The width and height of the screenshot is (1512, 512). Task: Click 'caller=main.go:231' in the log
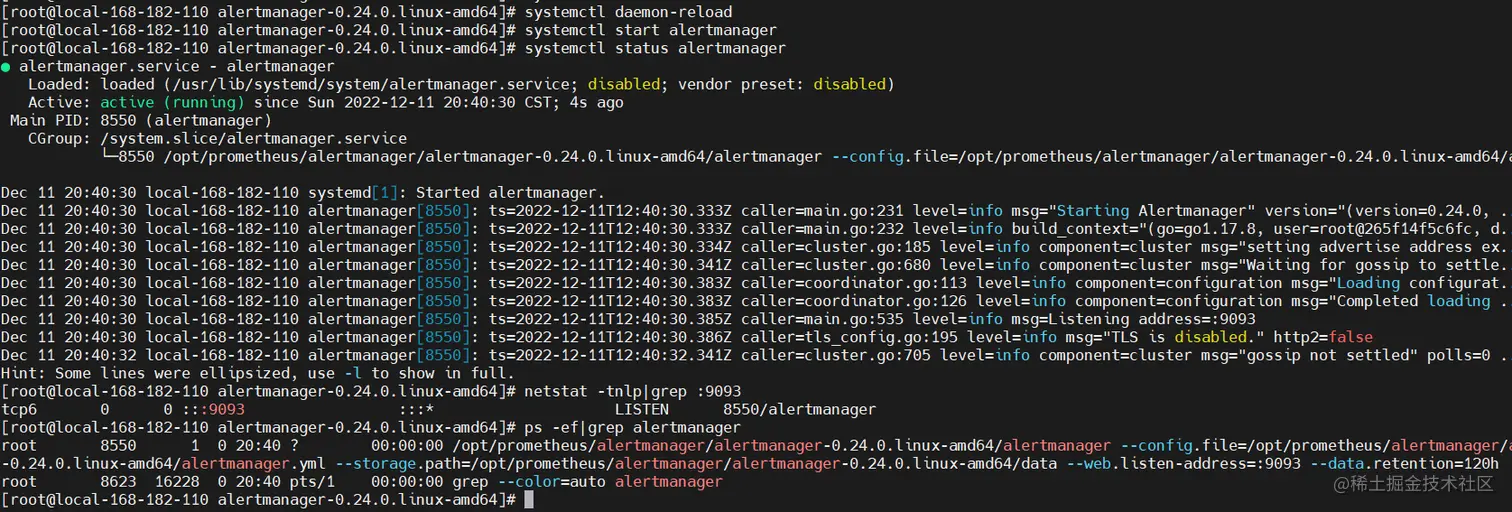[x=824, y=210]
